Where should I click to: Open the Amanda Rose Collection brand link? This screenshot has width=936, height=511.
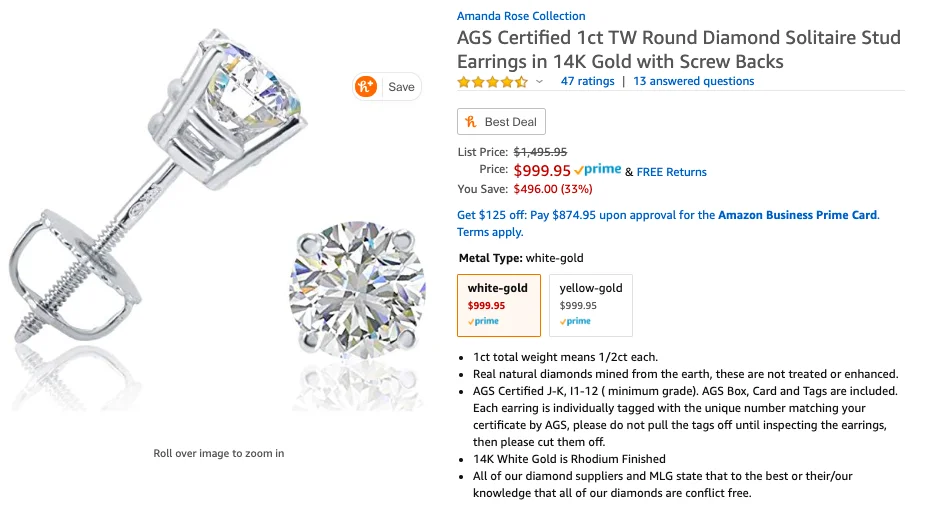click(x=521, y=16)
